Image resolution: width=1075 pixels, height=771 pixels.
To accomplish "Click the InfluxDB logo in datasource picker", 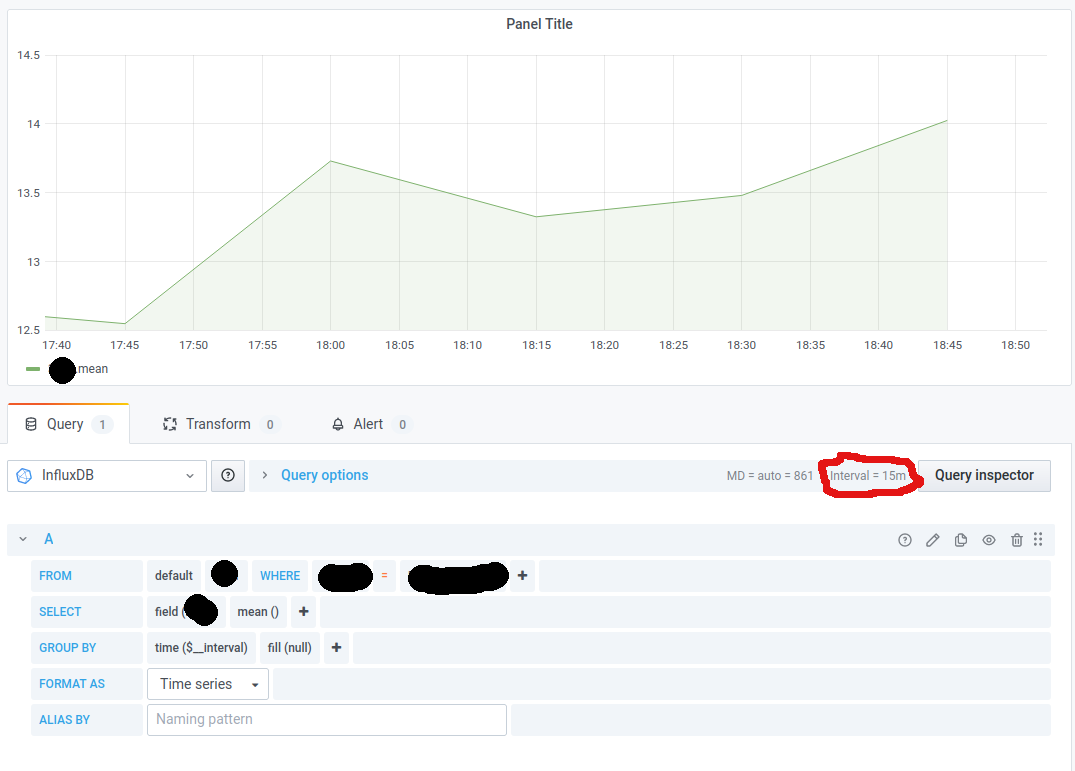I will point(22,476).
